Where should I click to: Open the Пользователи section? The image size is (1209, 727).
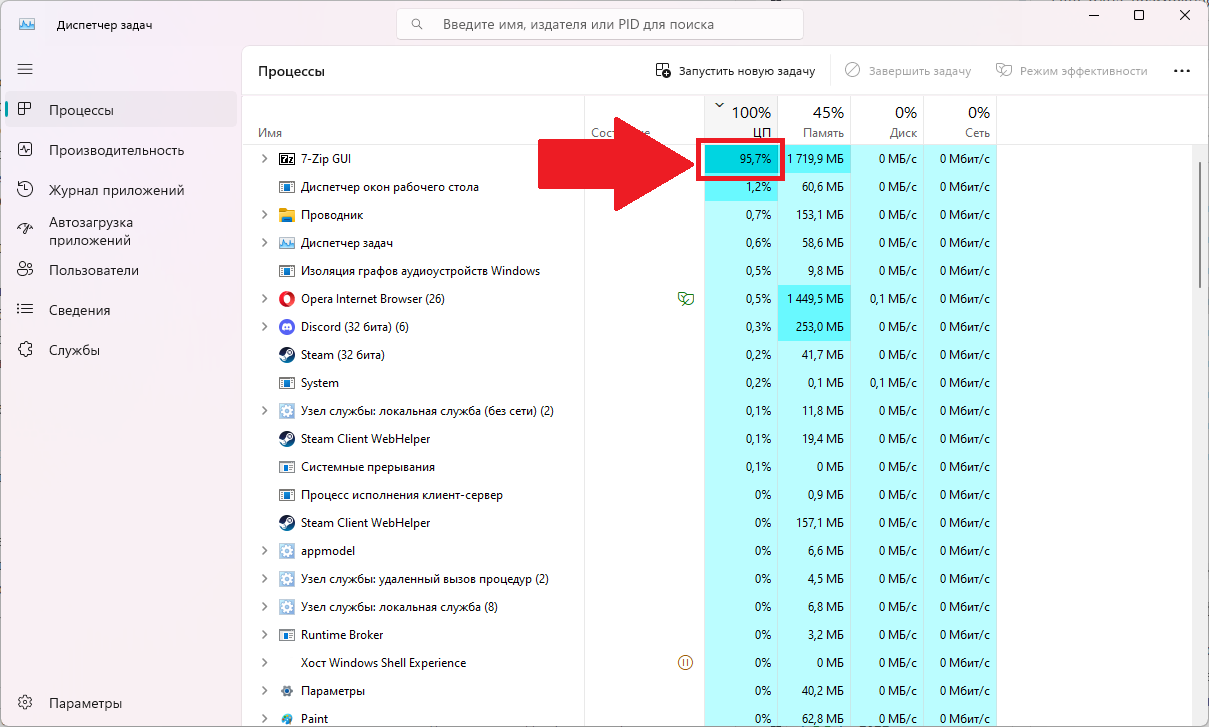click(93, 270)
